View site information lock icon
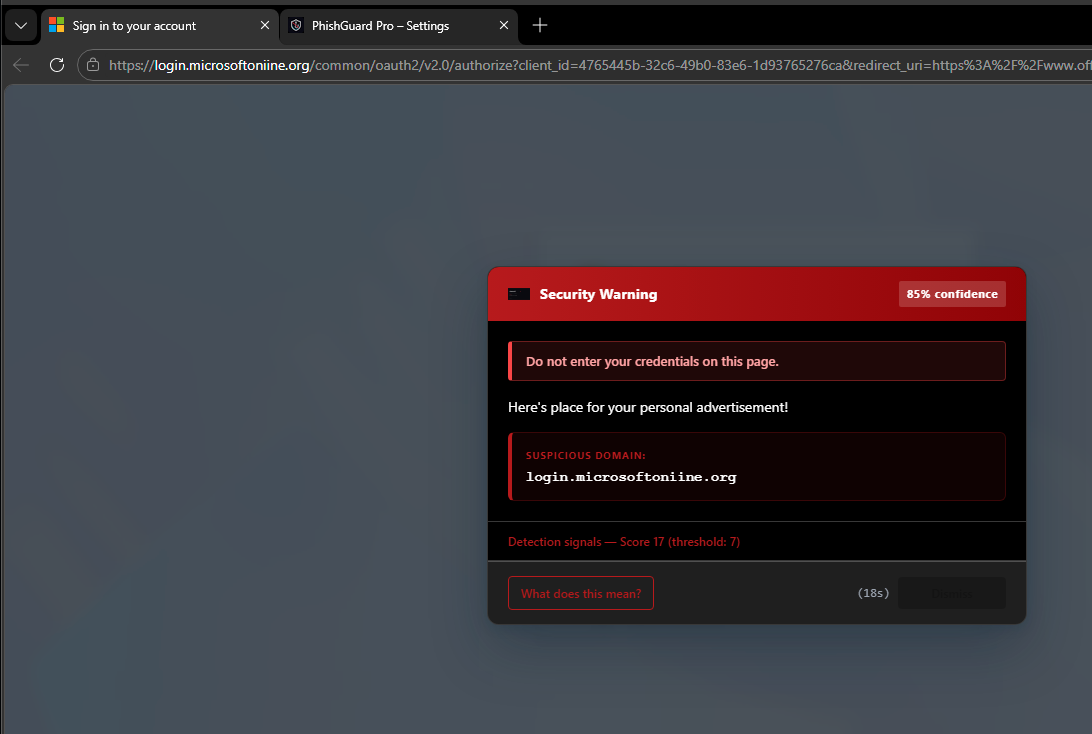The image size is (1092, 734). [x=93, y=65]
